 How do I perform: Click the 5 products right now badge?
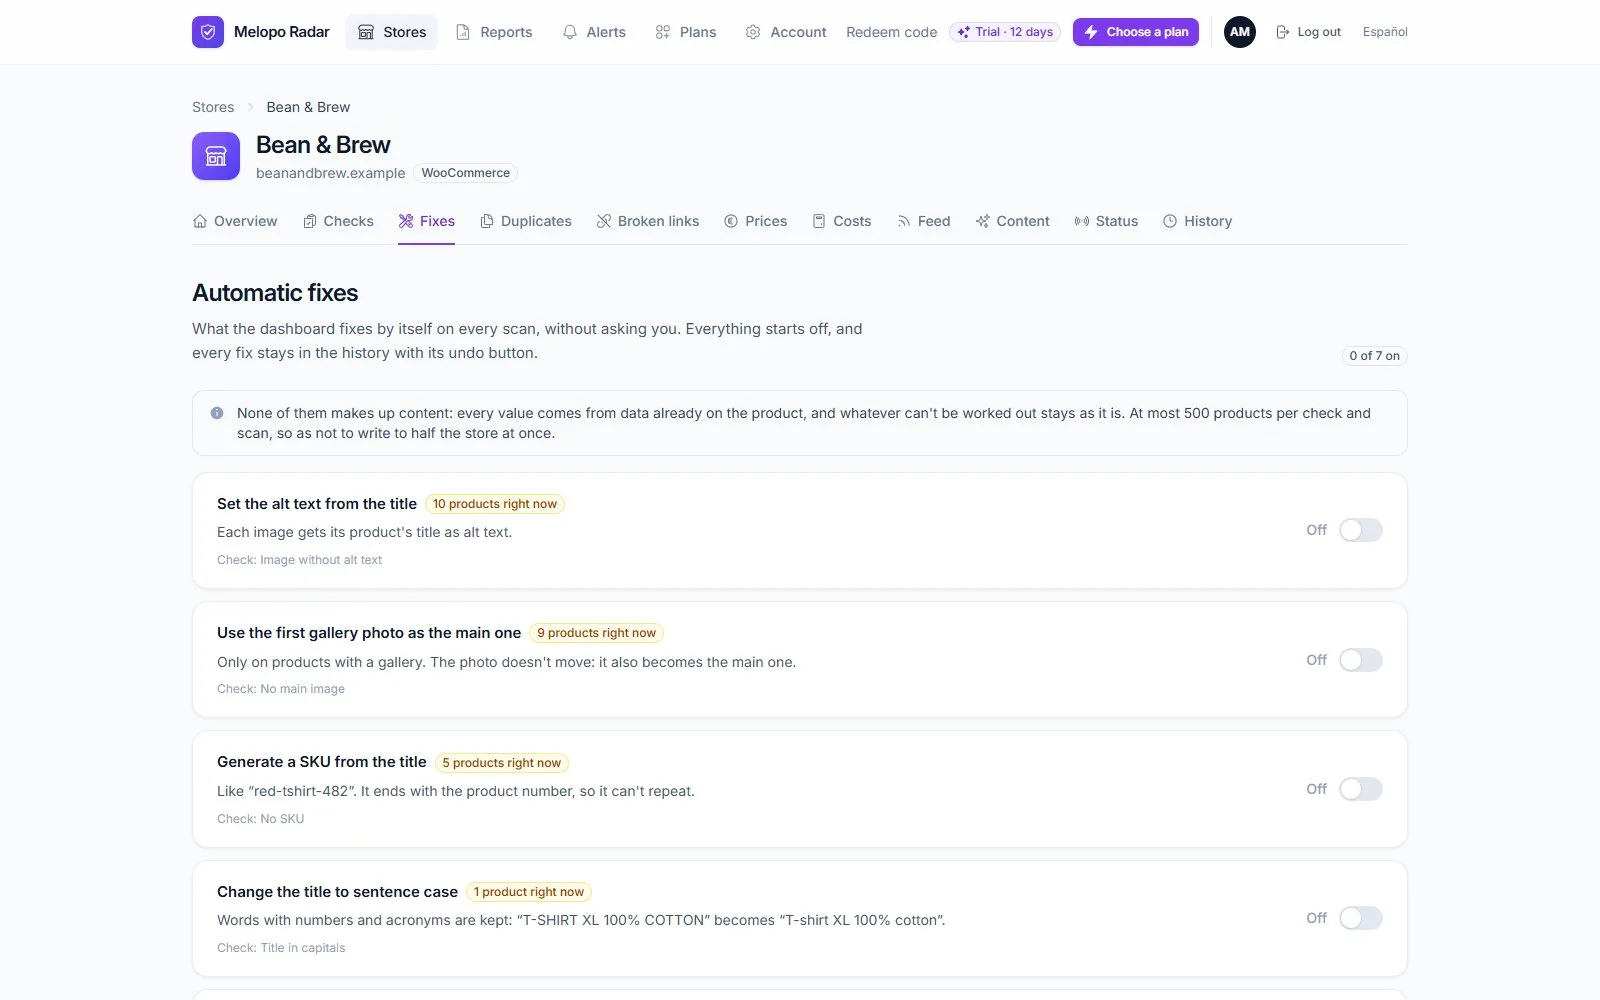pos(502,763)
